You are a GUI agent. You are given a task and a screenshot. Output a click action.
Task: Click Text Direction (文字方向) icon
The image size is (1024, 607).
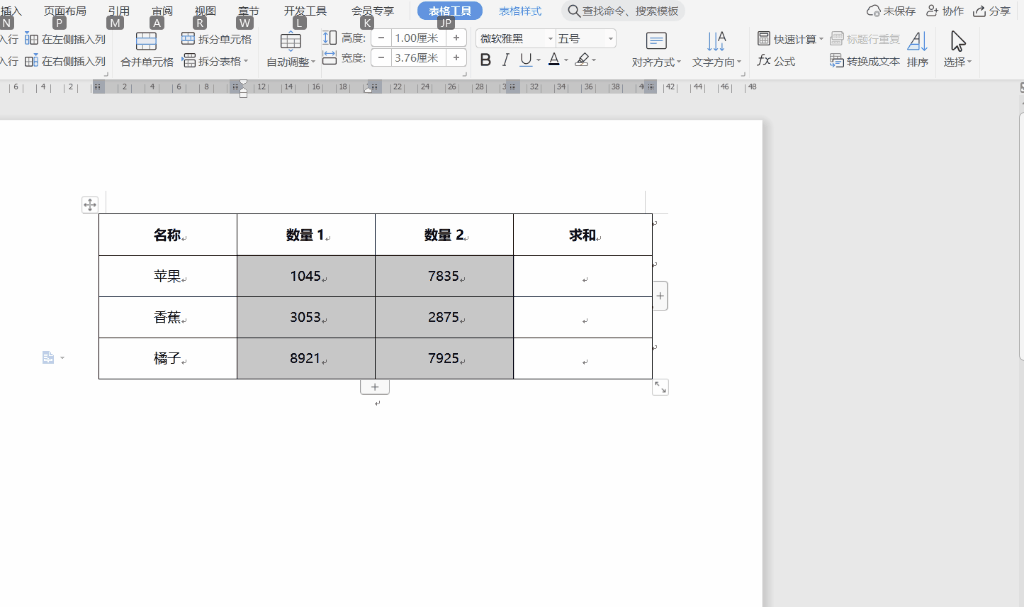click(716, 41)
